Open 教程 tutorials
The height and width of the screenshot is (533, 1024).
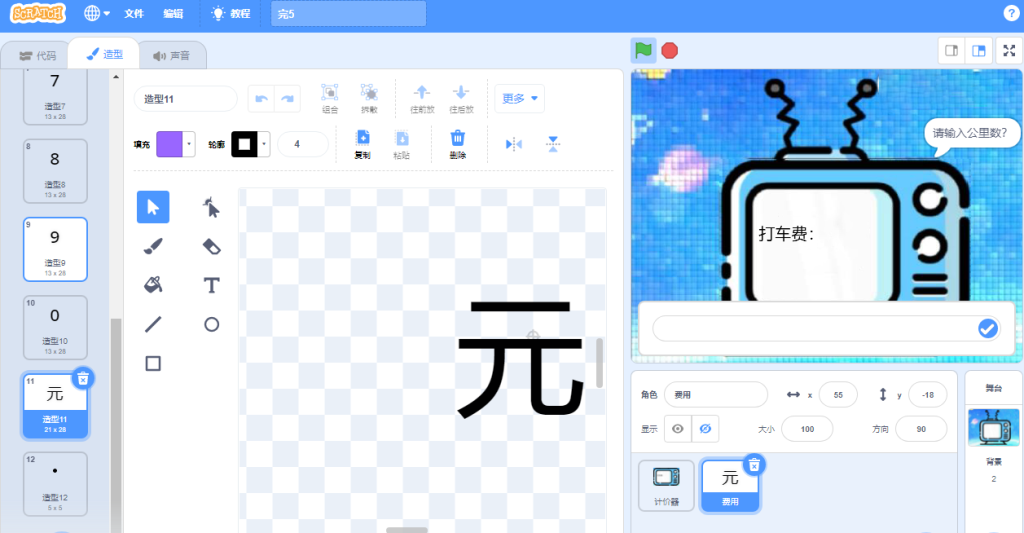click(x=230, y=14)
